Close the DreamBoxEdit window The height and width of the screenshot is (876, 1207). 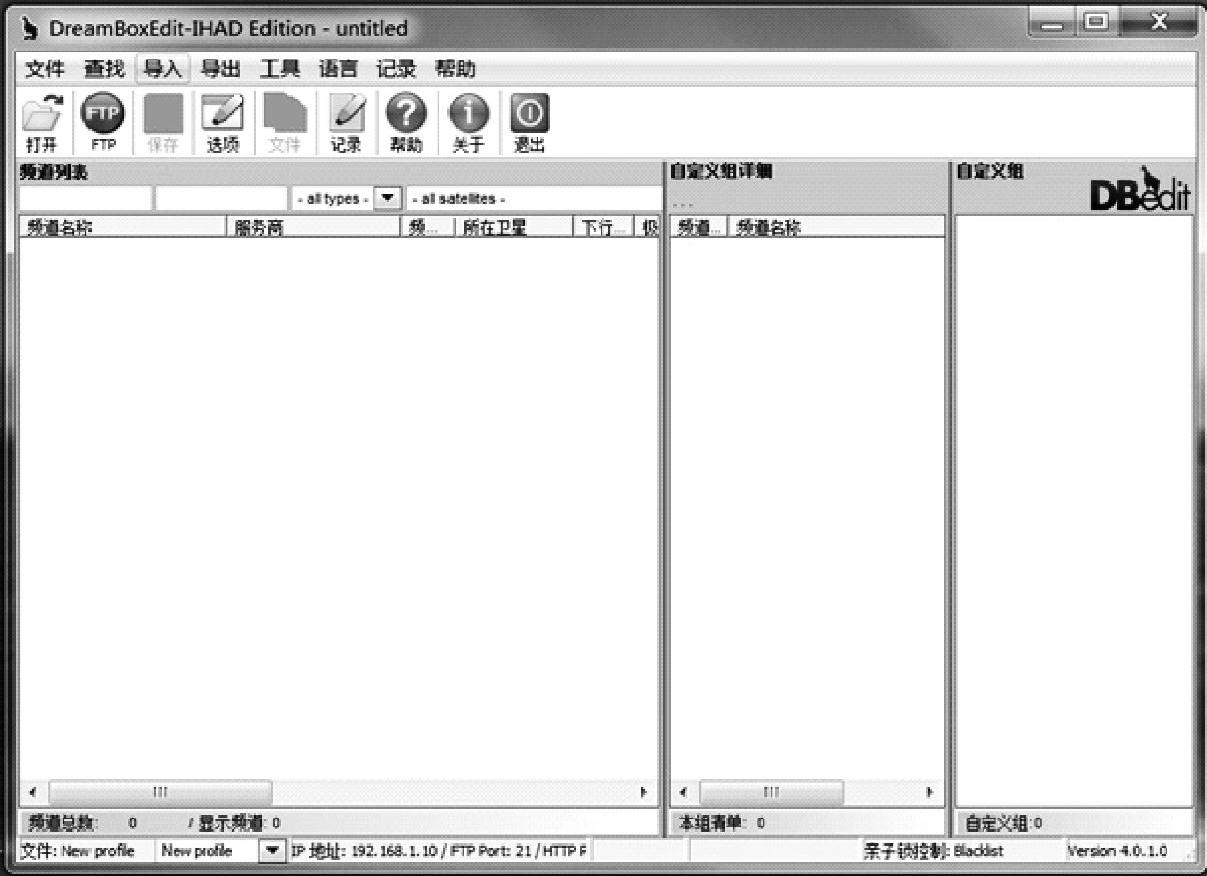(1158, 22)
